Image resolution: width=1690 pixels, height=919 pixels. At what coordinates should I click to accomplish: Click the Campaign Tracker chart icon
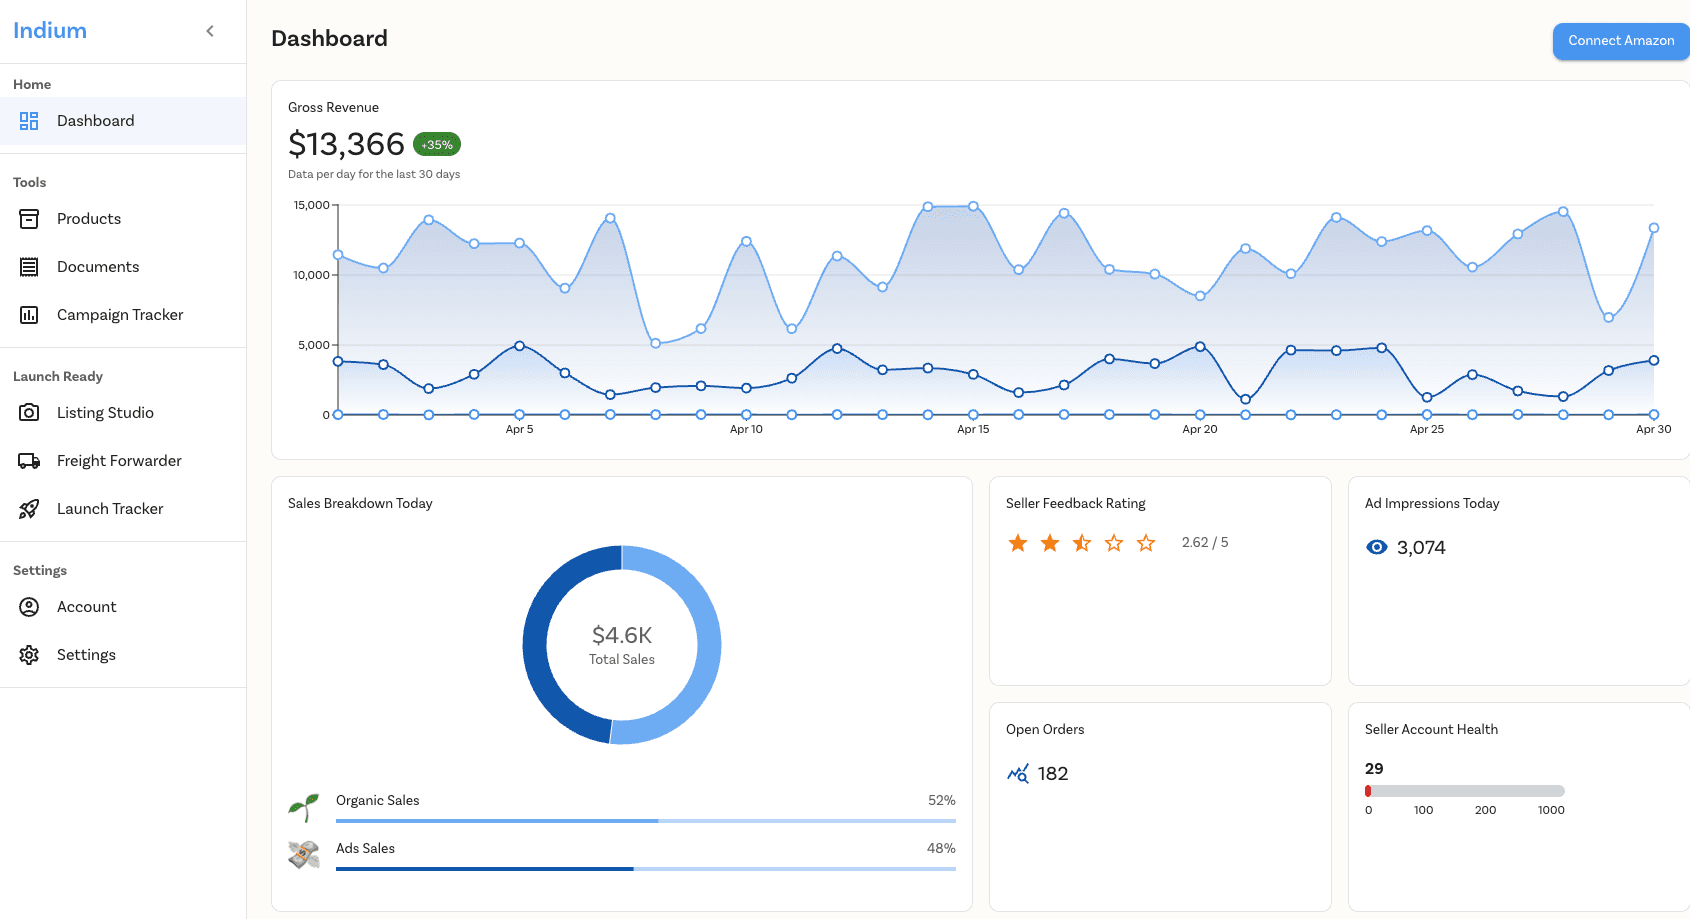click(x=29, y=315)
